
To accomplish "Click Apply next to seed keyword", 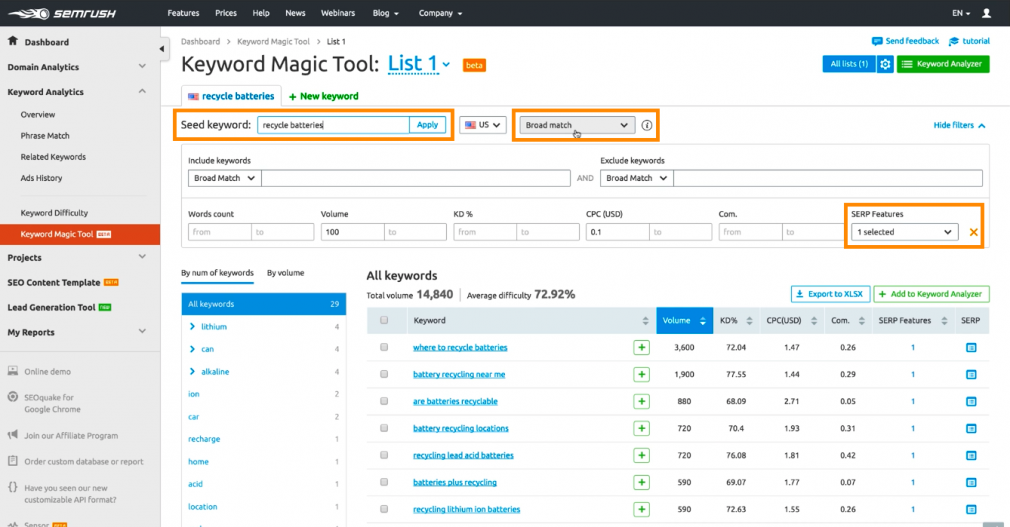I will pos(427,125).
